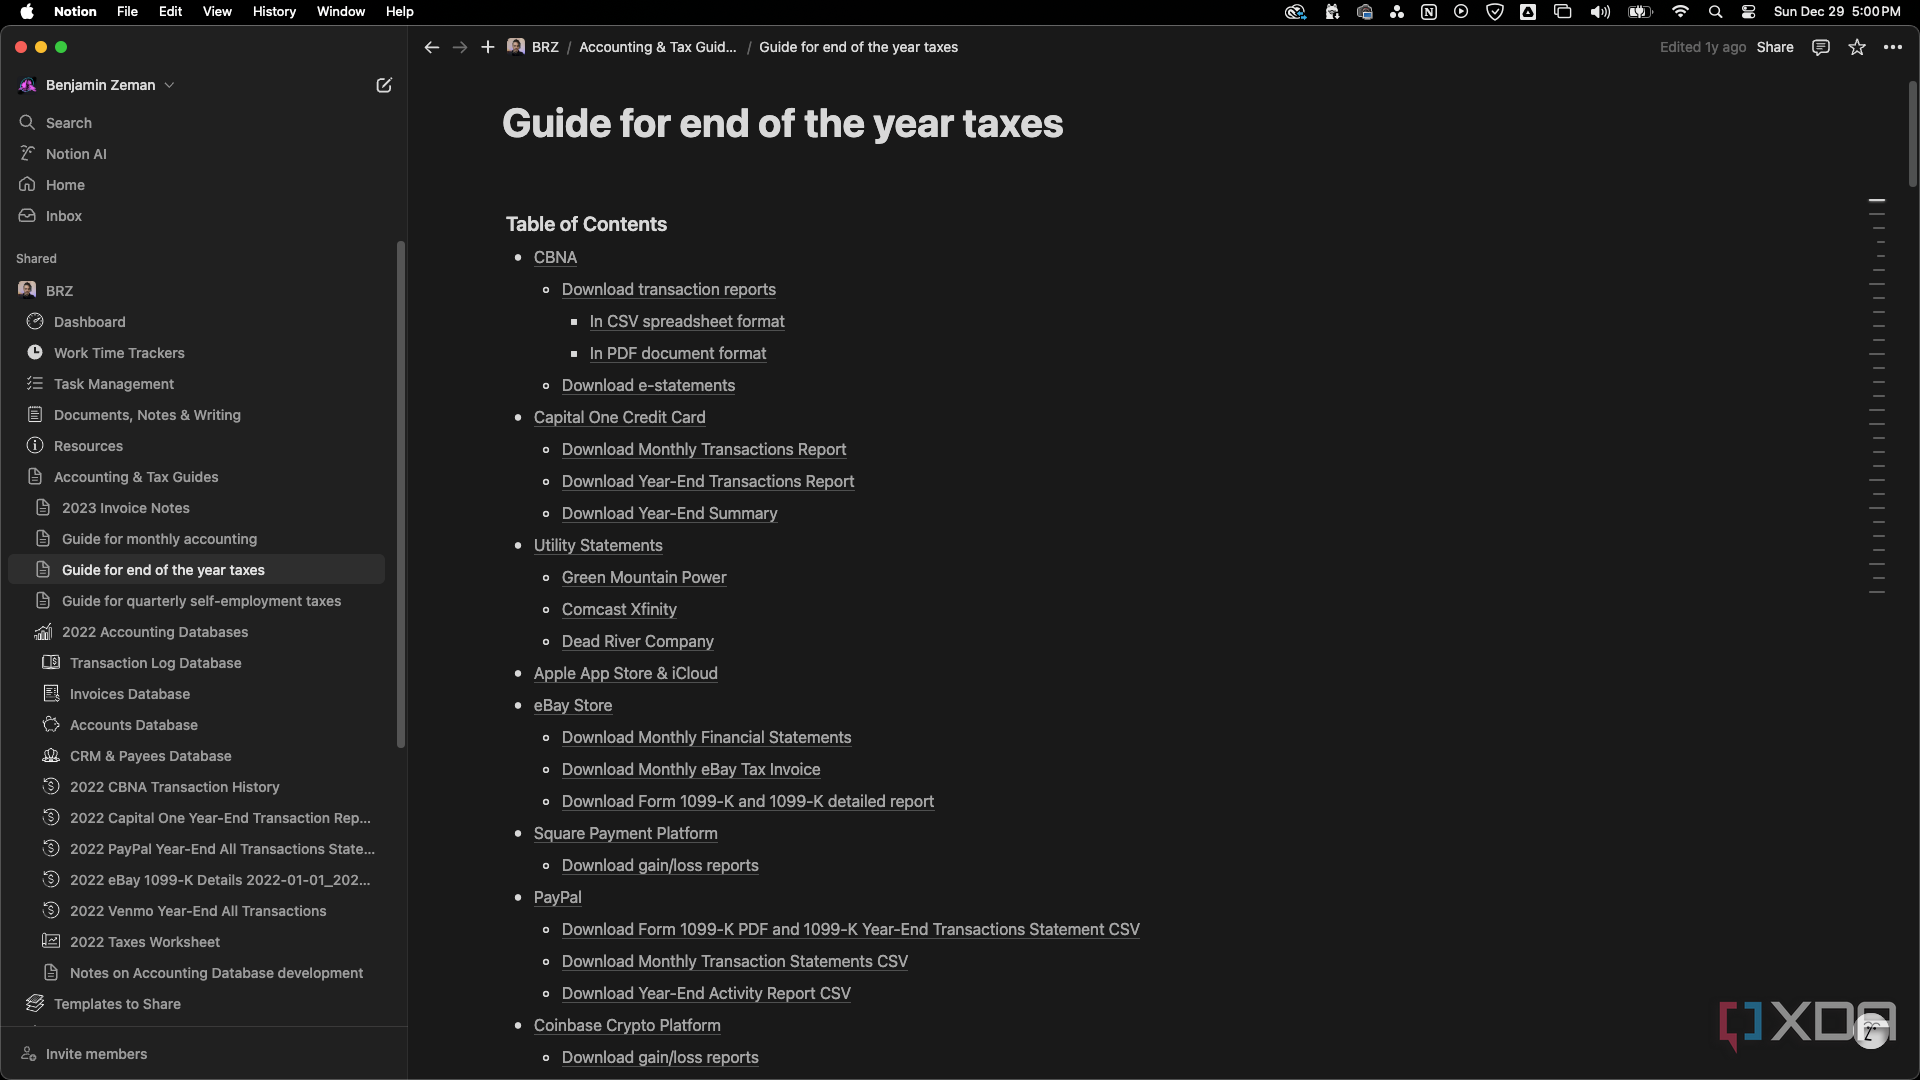Click the Invite members button
This screenshot has width=1920, height=1080.
95,1052
